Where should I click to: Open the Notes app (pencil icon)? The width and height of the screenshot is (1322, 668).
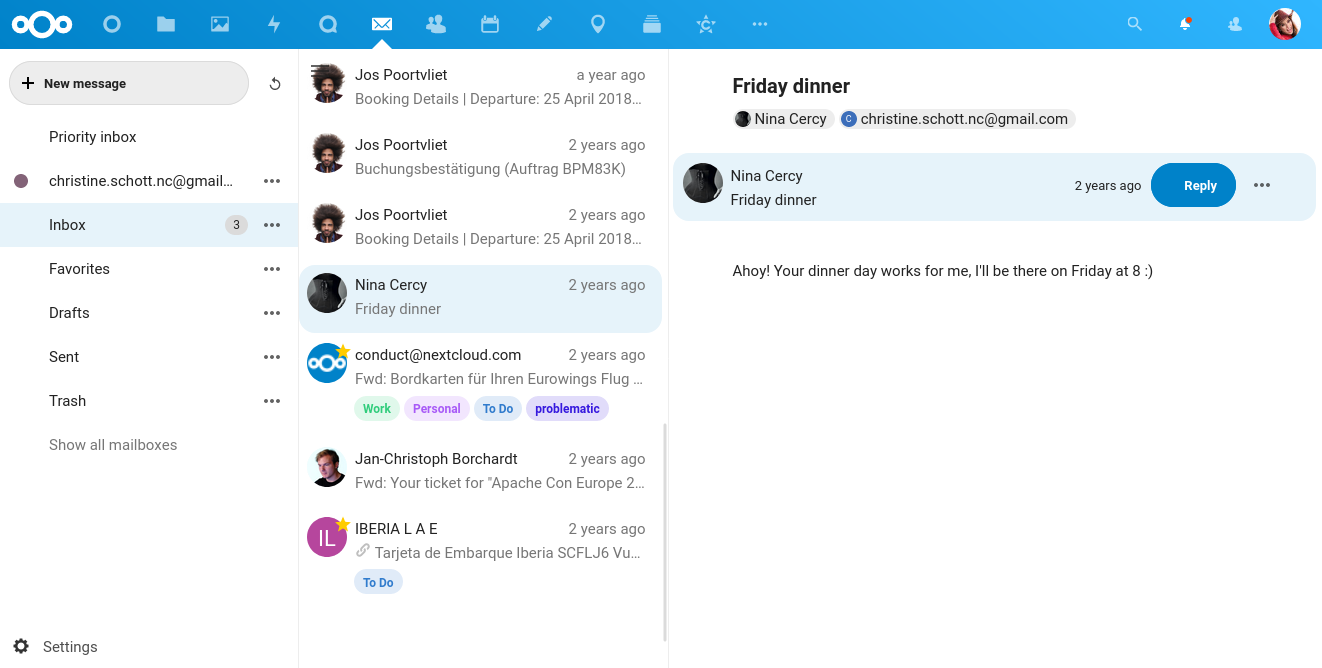pos(544,23)
